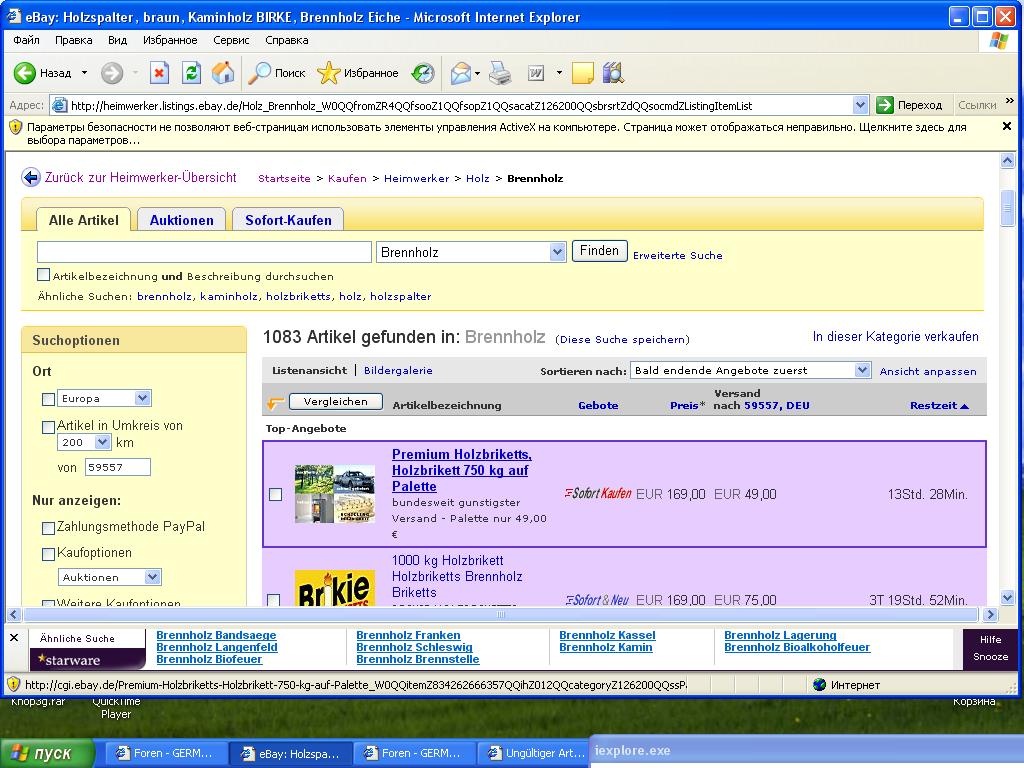Click the page scroll-down arrow
1024x768 pixels.
(x=1007, y=598)
